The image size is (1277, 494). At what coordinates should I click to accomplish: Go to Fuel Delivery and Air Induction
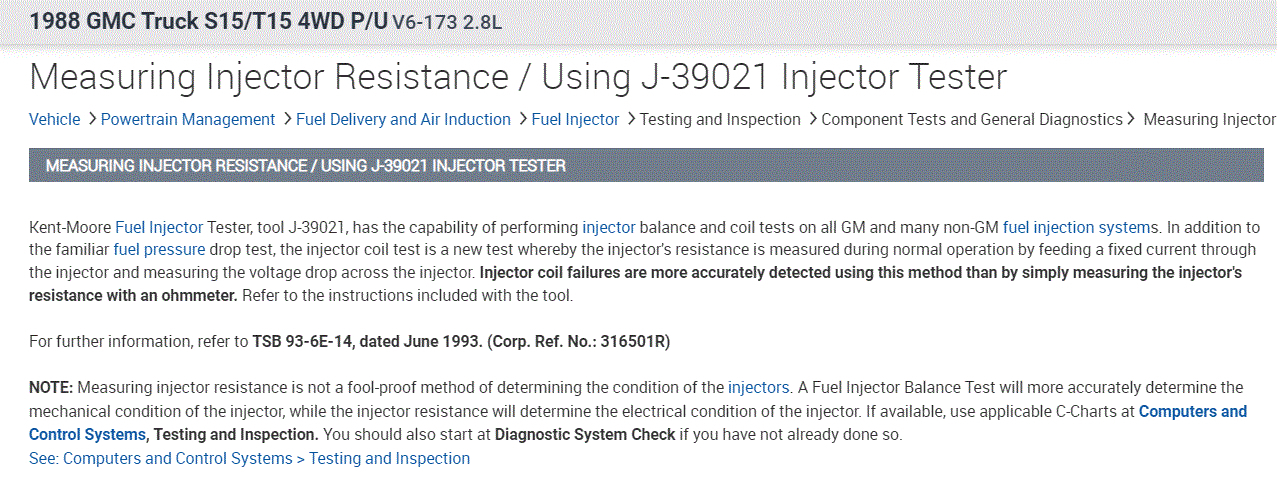point(403,119)
